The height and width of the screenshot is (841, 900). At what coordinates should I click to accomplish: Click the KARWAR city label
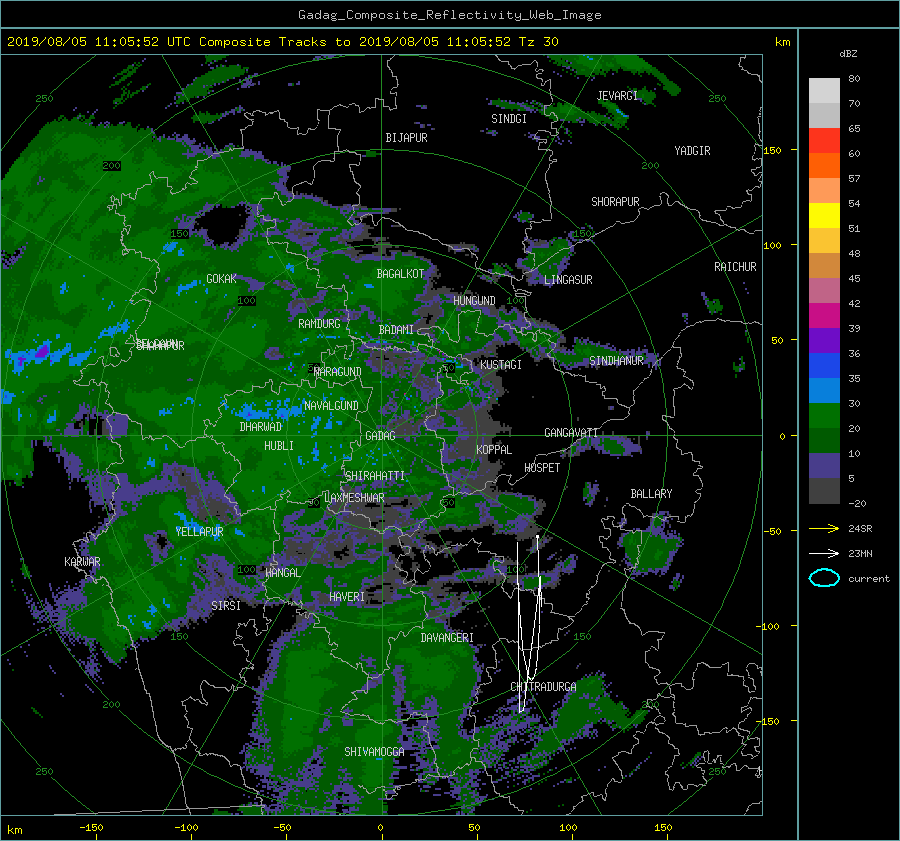82,561
